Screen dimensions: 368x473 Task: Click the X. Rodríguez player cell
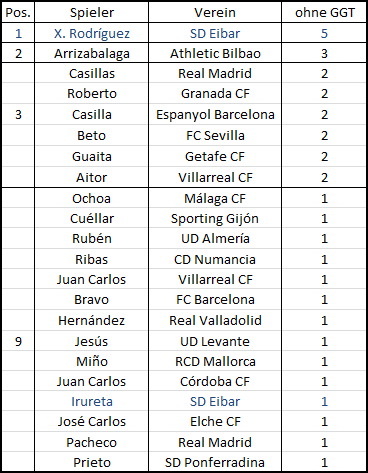tap(92, 33)
